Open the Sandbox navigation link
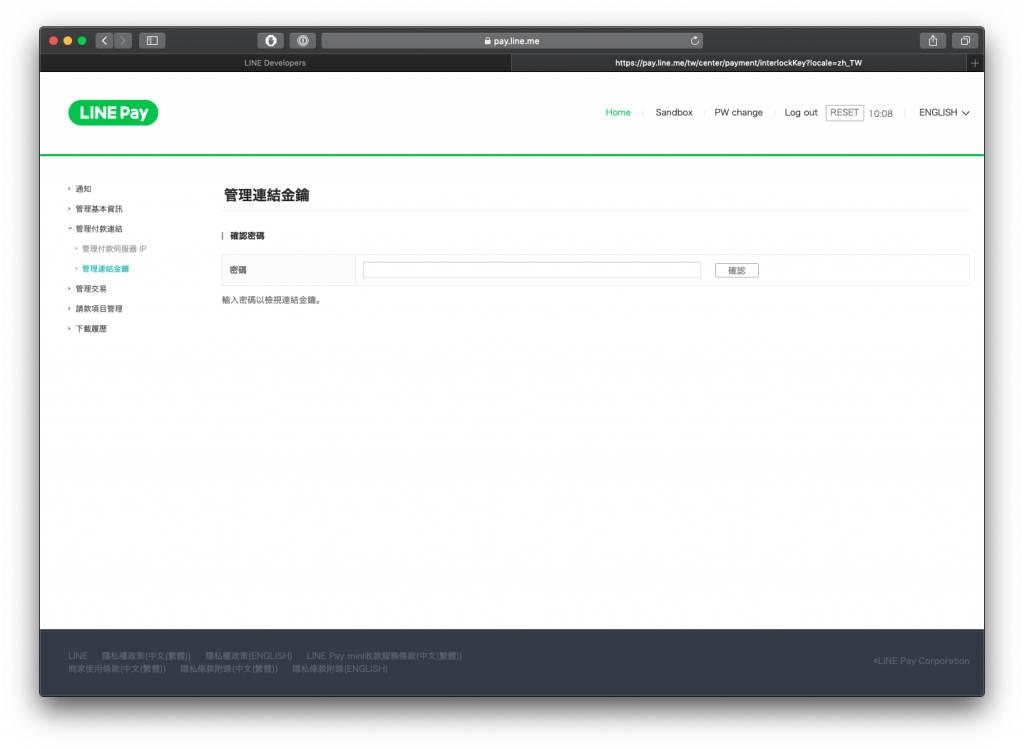Image resolution: width=1024 pixels, height=749 pixels. tap(674, 112)
